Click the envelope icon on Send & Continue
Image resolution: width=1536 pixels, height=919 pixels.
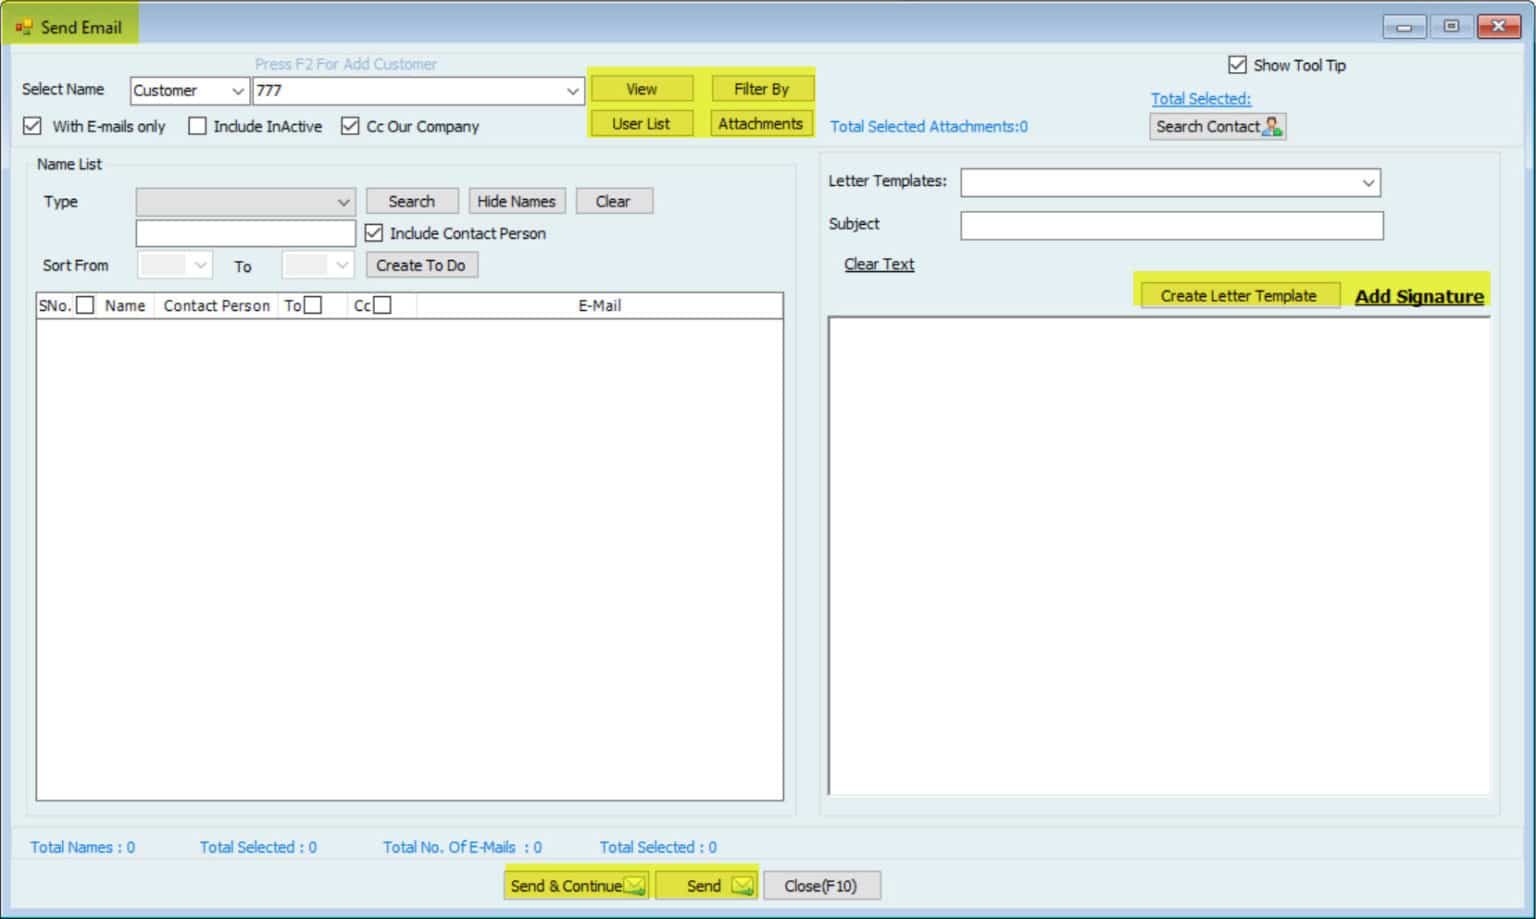point(634,886)
